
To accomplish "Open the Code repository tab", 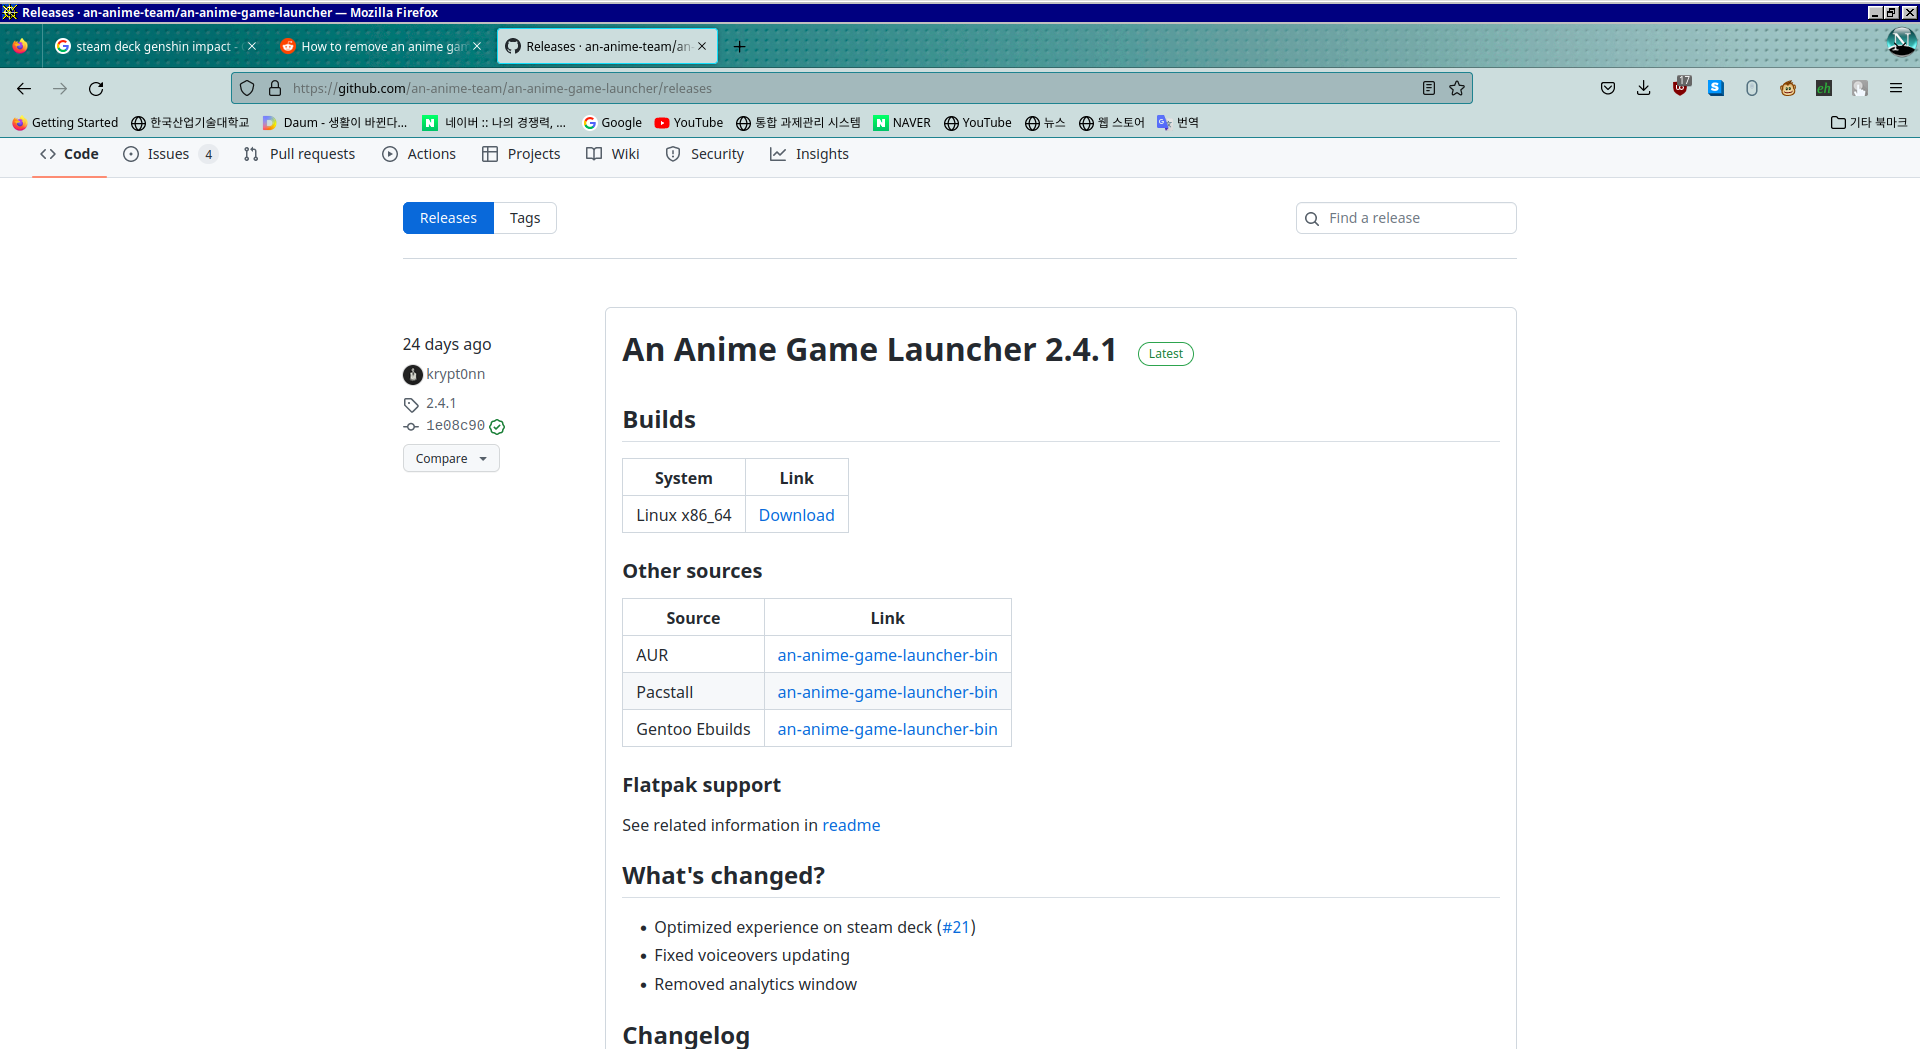I will 69,154.
